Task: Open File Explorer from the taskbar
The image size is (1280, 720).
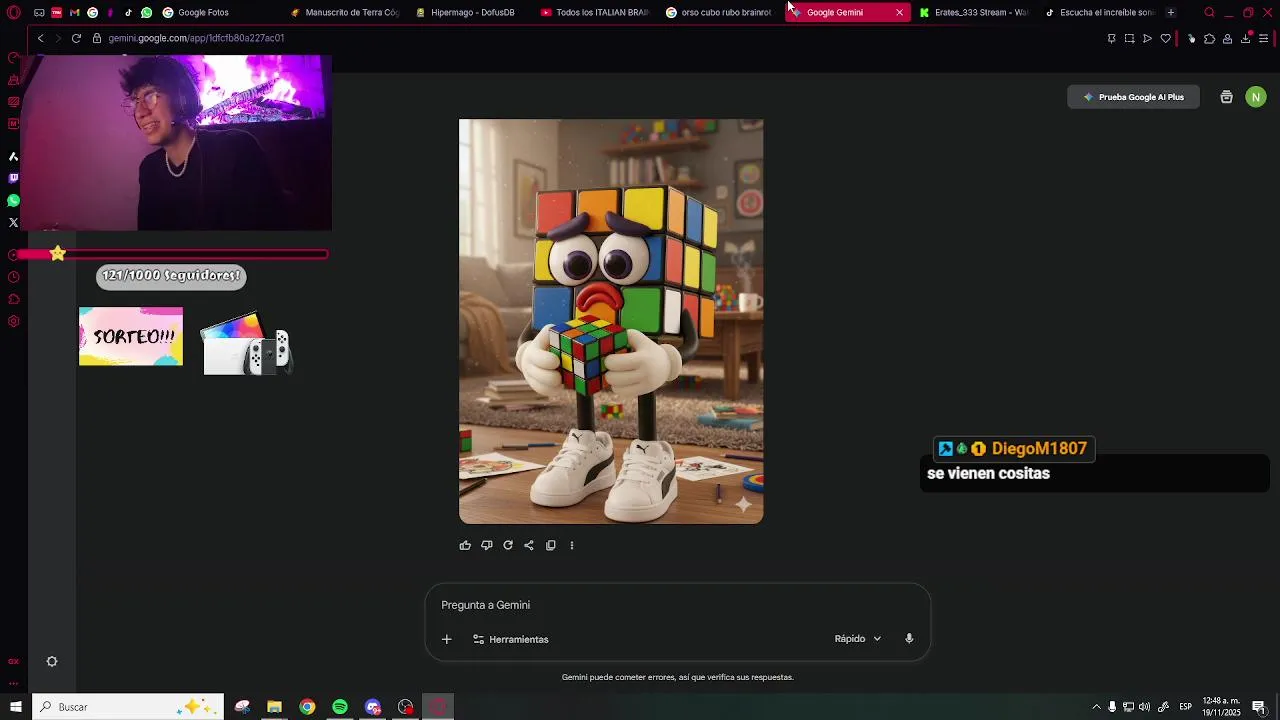Action: coord(274,707)
